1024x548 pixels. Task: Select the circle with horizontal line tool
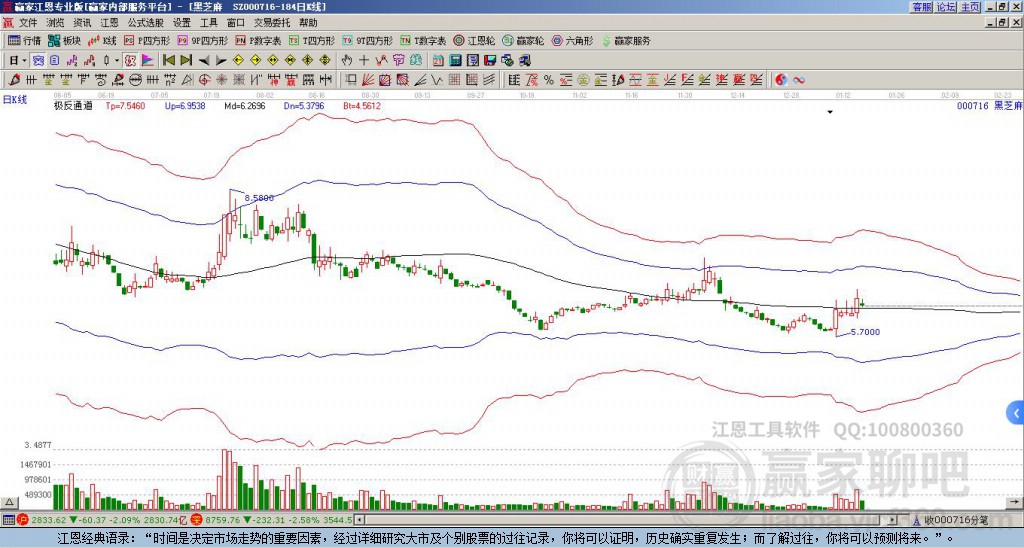click(x=135, y=80)
